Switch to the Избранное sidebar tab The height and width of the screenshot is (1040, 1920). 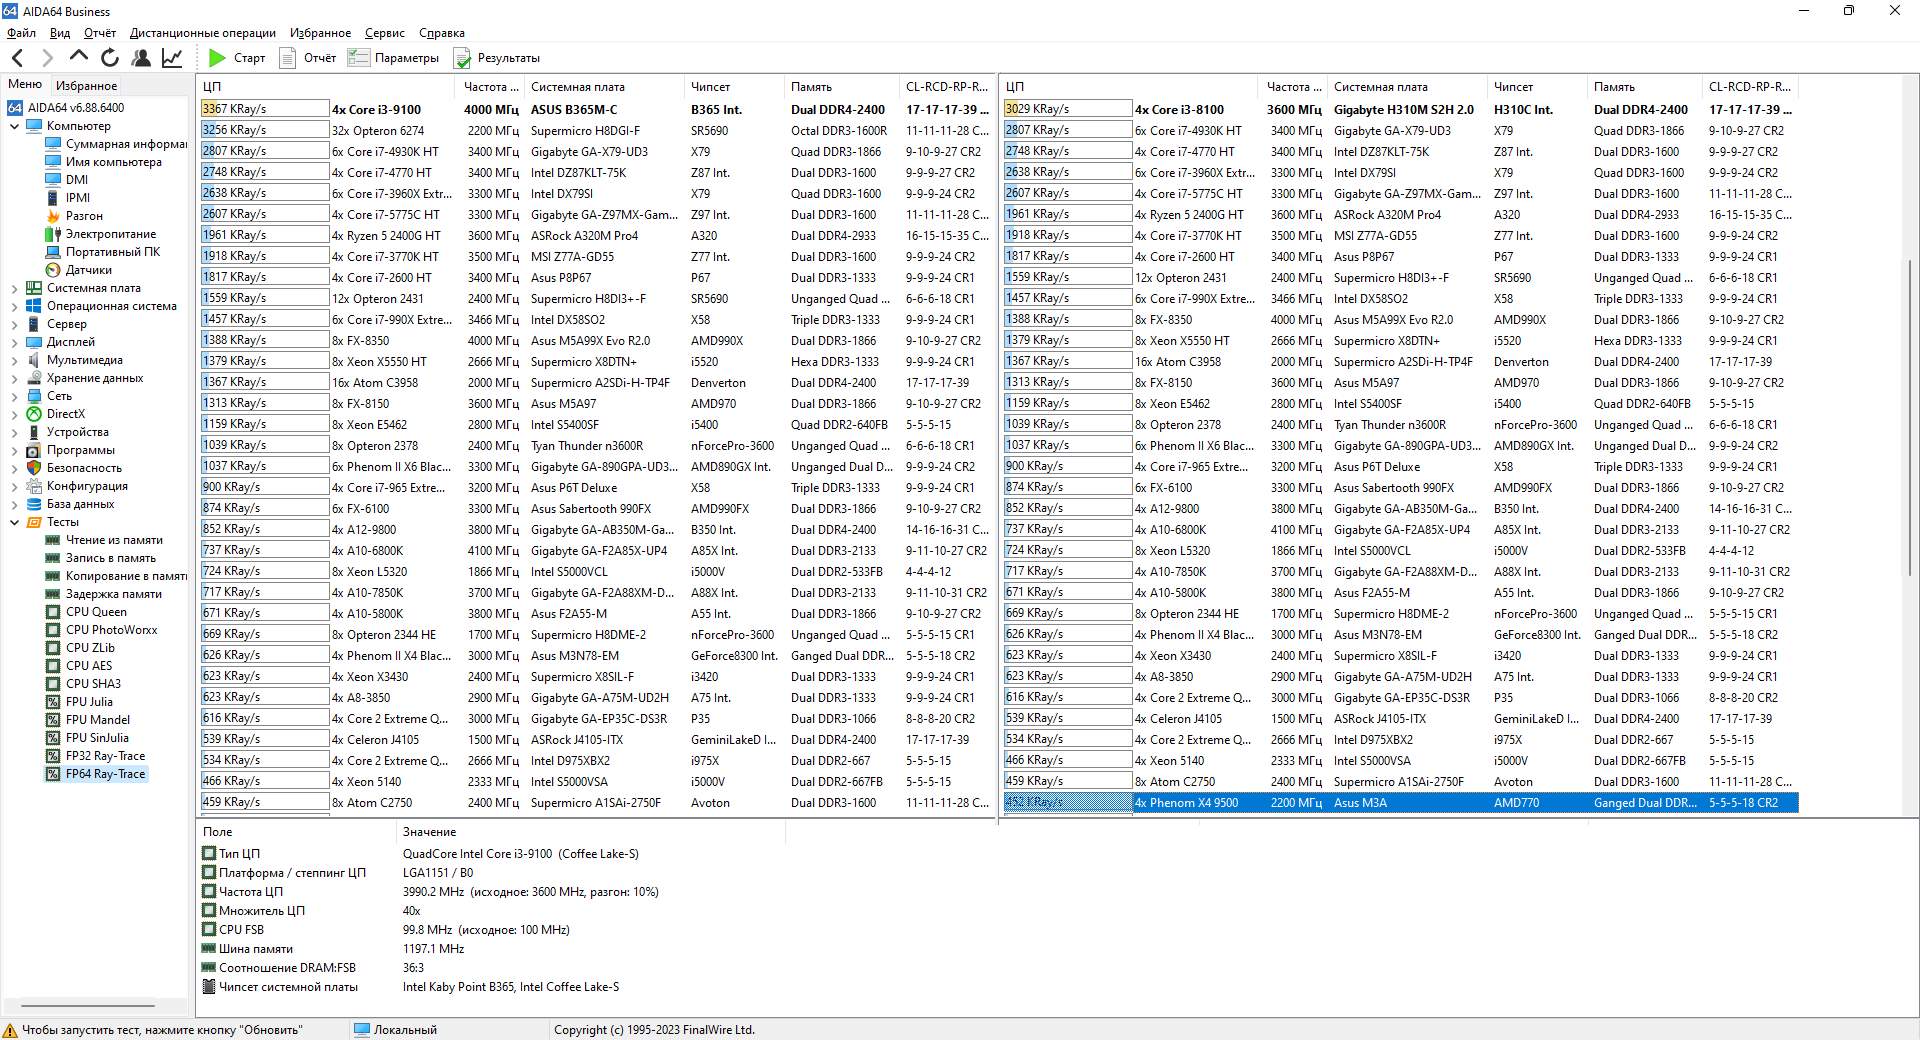coord(87,86)
